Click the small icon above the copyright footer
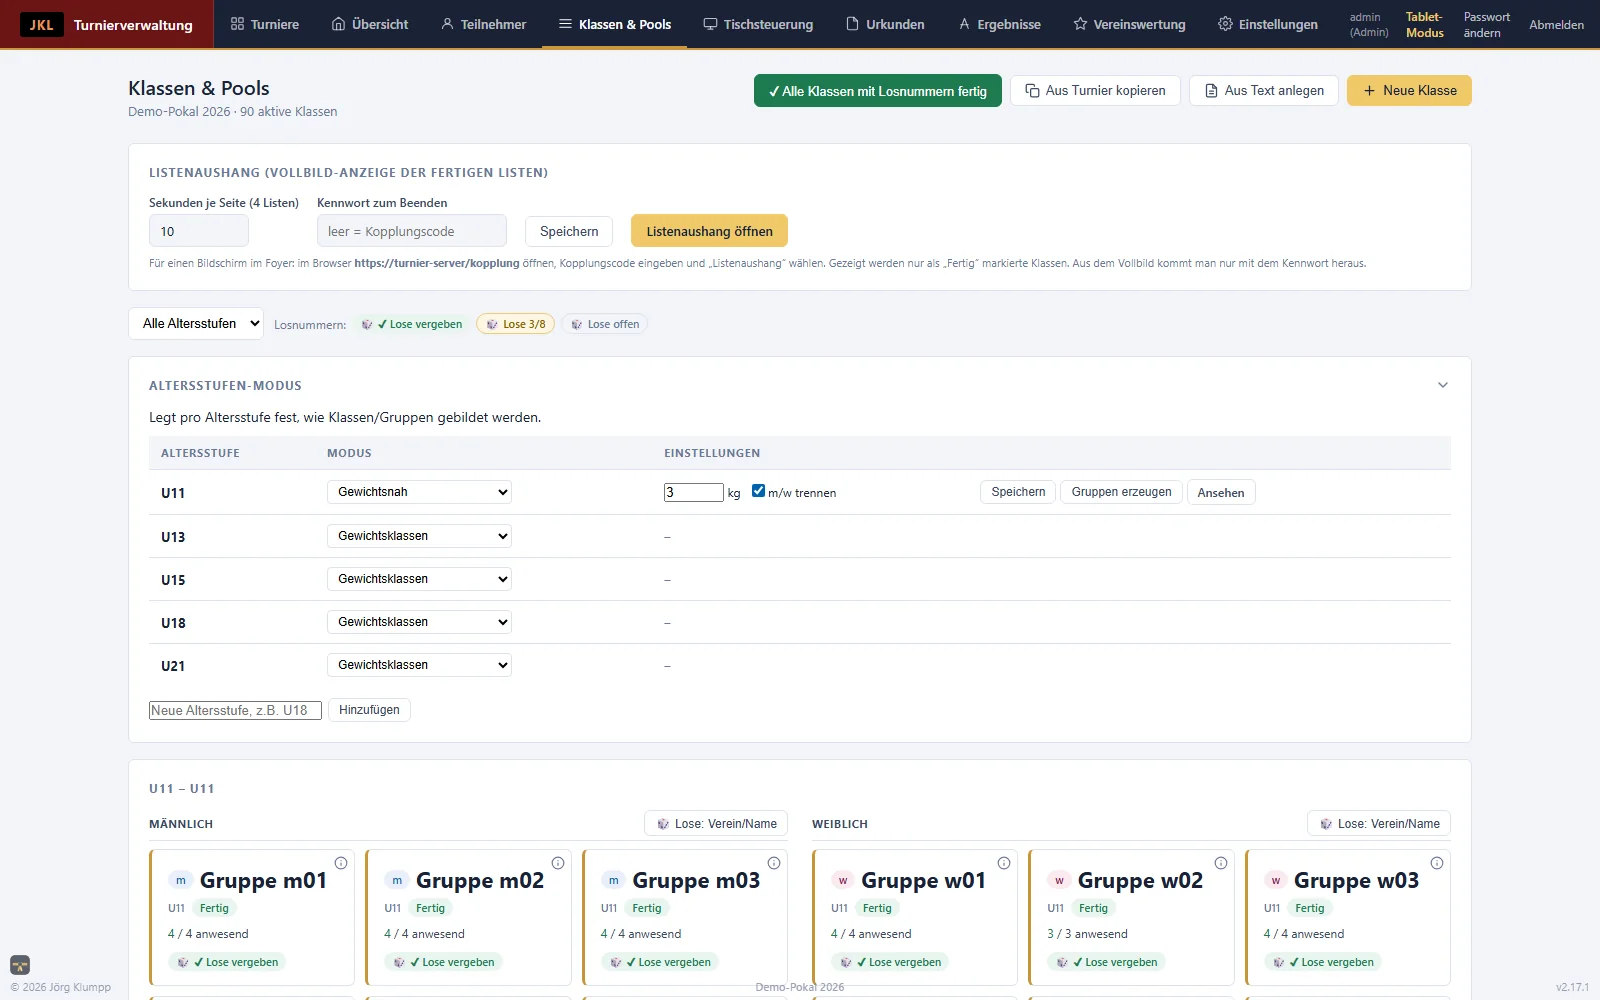Viewport: 1600px width, 1000px height. point(20,965)
